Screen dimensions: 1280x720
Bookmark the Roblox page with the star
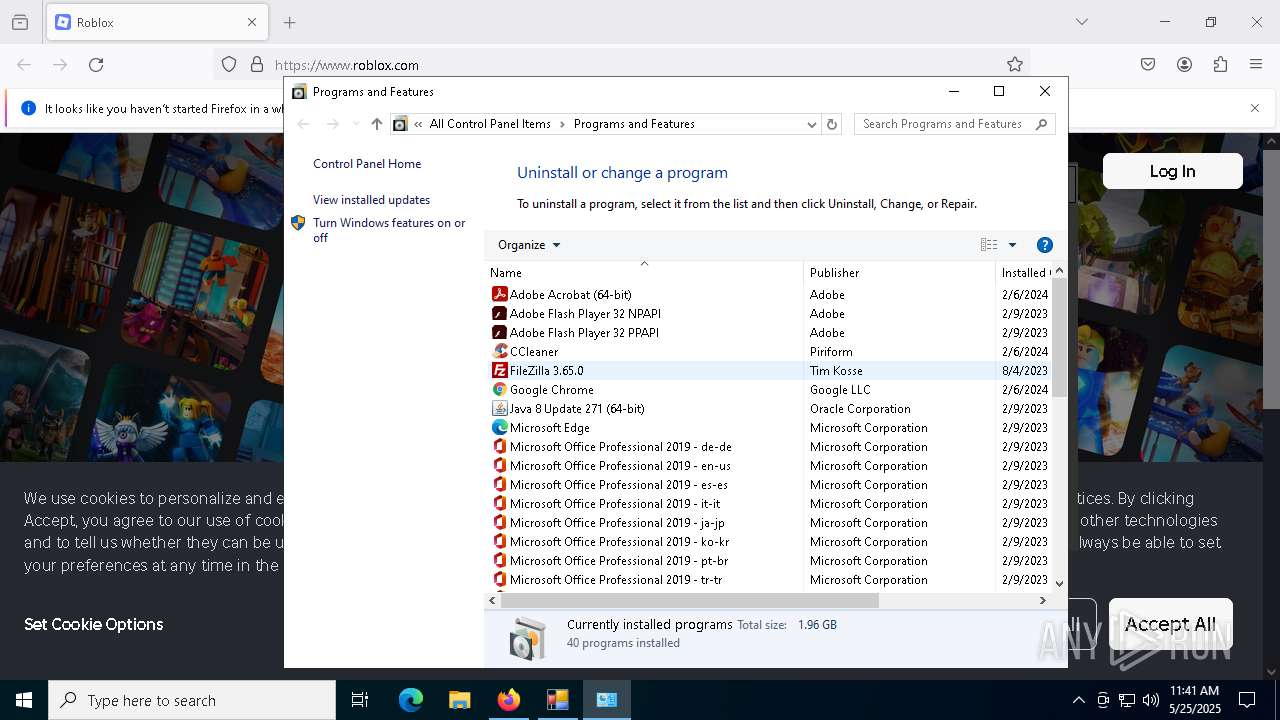[1015, 65]
